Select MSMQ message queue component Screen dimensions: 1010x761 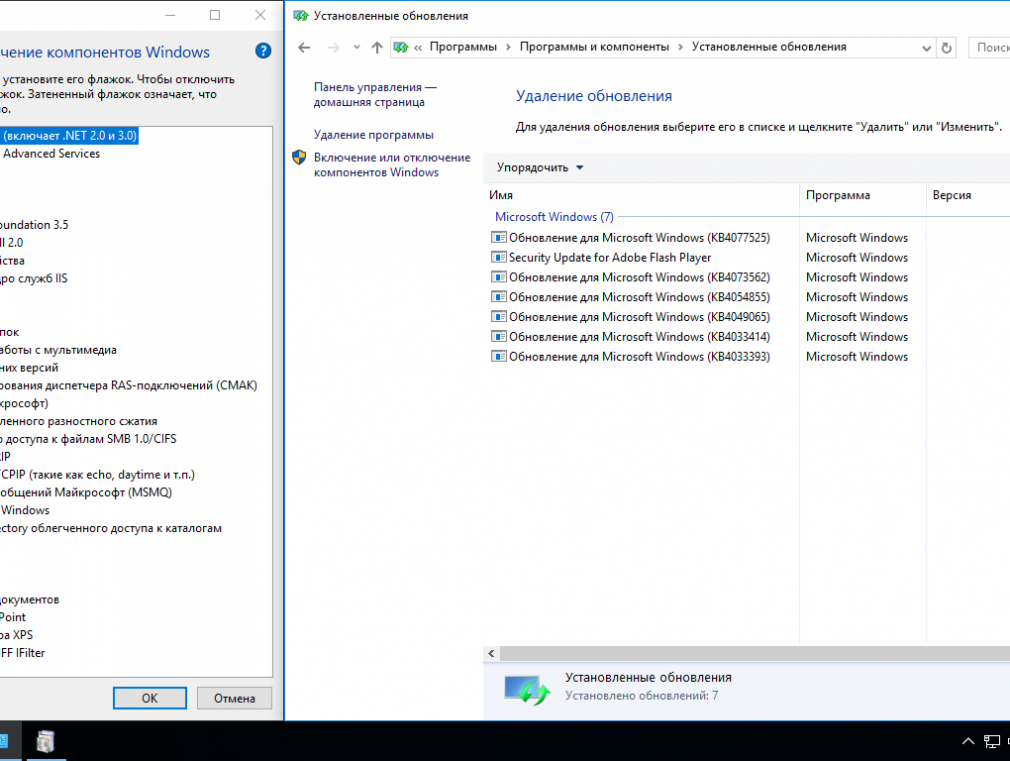pos(86,492)
